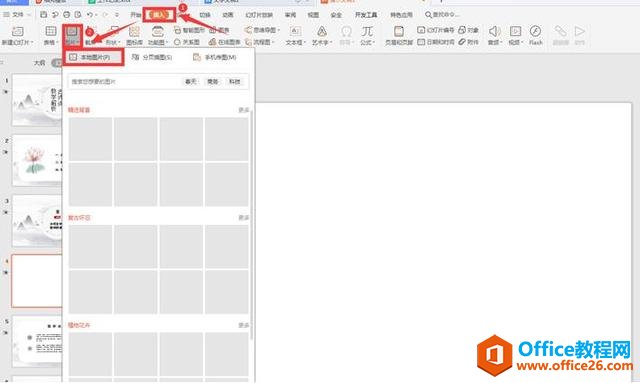Choose 分页插图 paged illustration option
640x383 pixels.
point(152,57)
